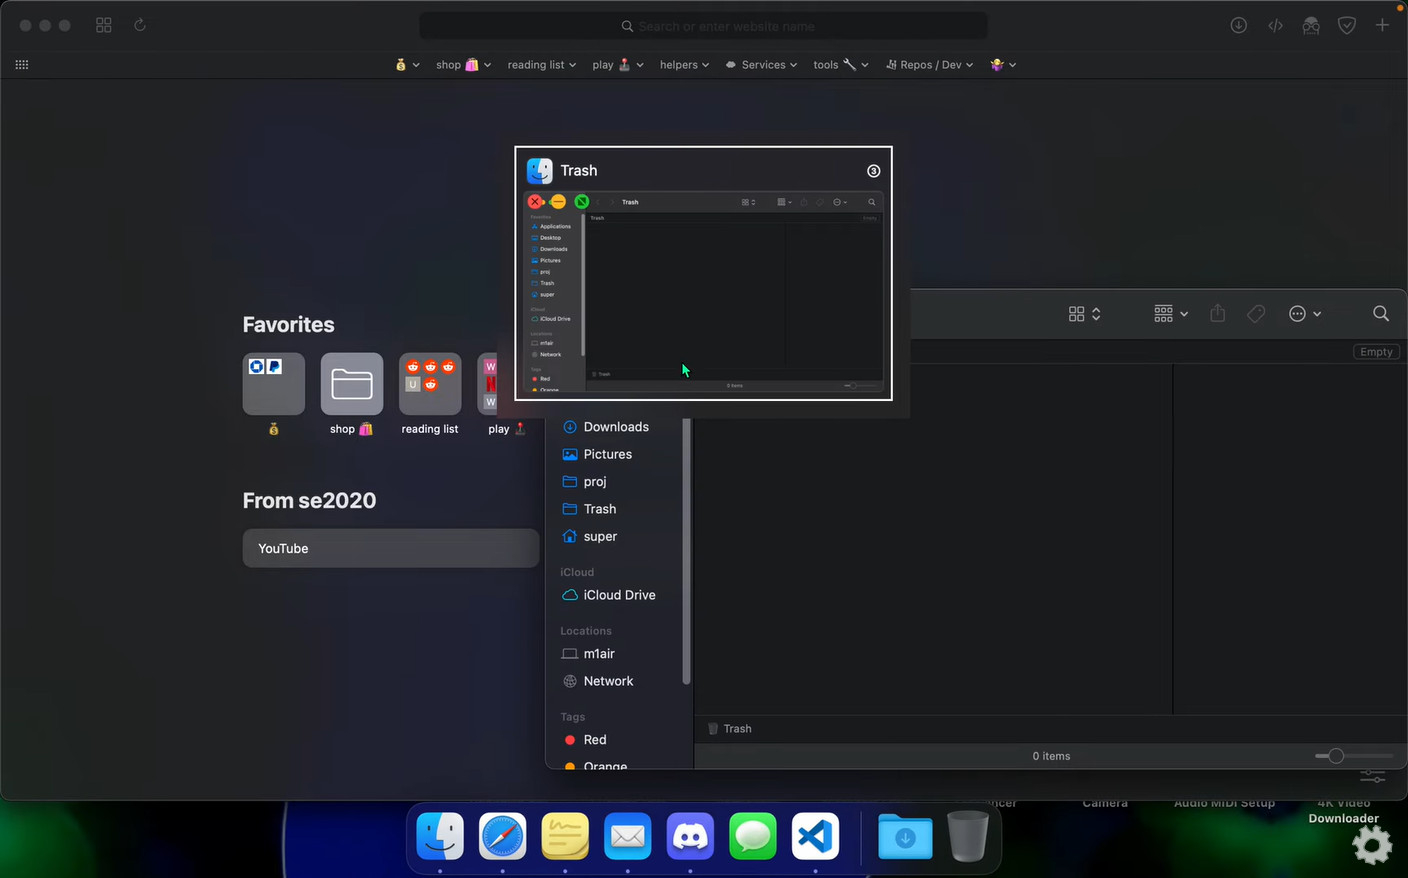Screen dimensions: 1408x878
Task: Open Finder from the Dock
Action: point(440,836)
